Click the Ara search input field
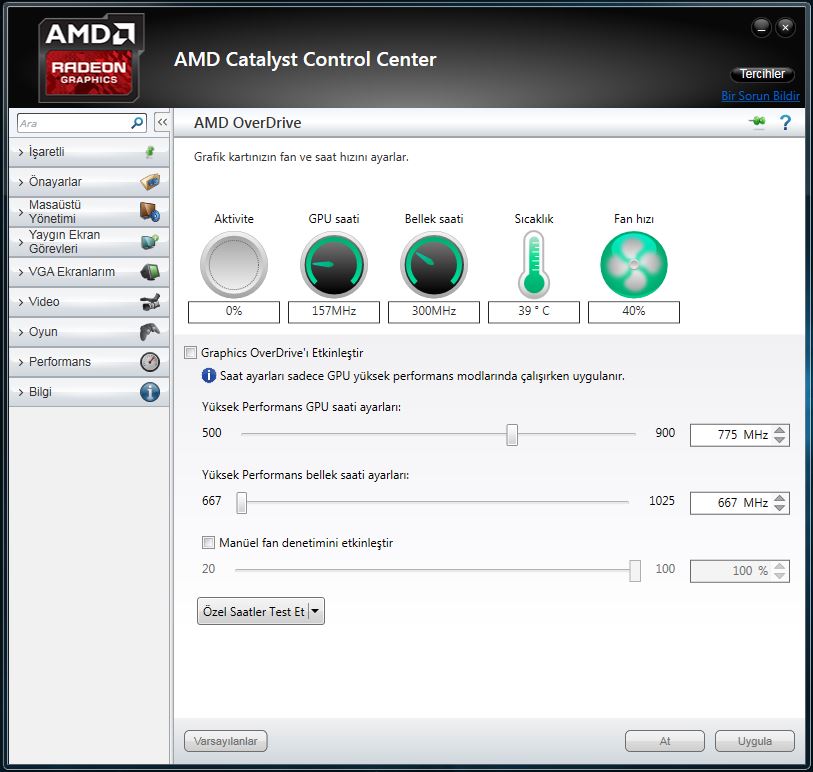Image resolution: width=813 pixels, height=772 pixels. point(73,123)
